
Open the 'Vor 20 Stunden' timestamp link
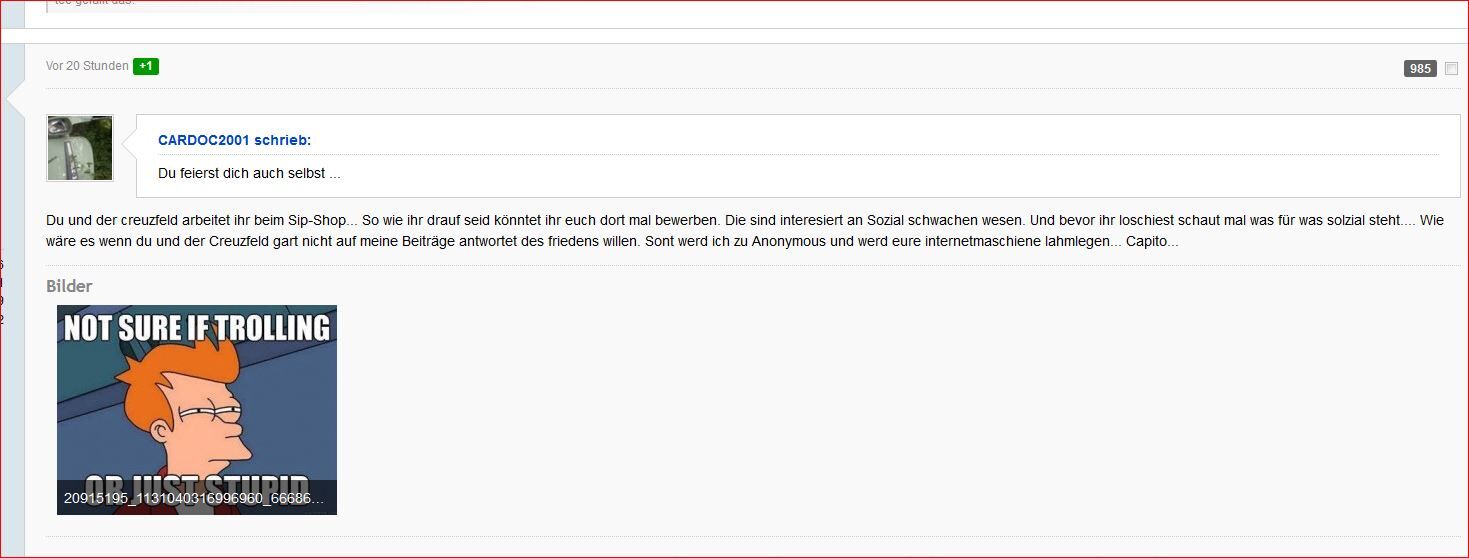(87, 66)
